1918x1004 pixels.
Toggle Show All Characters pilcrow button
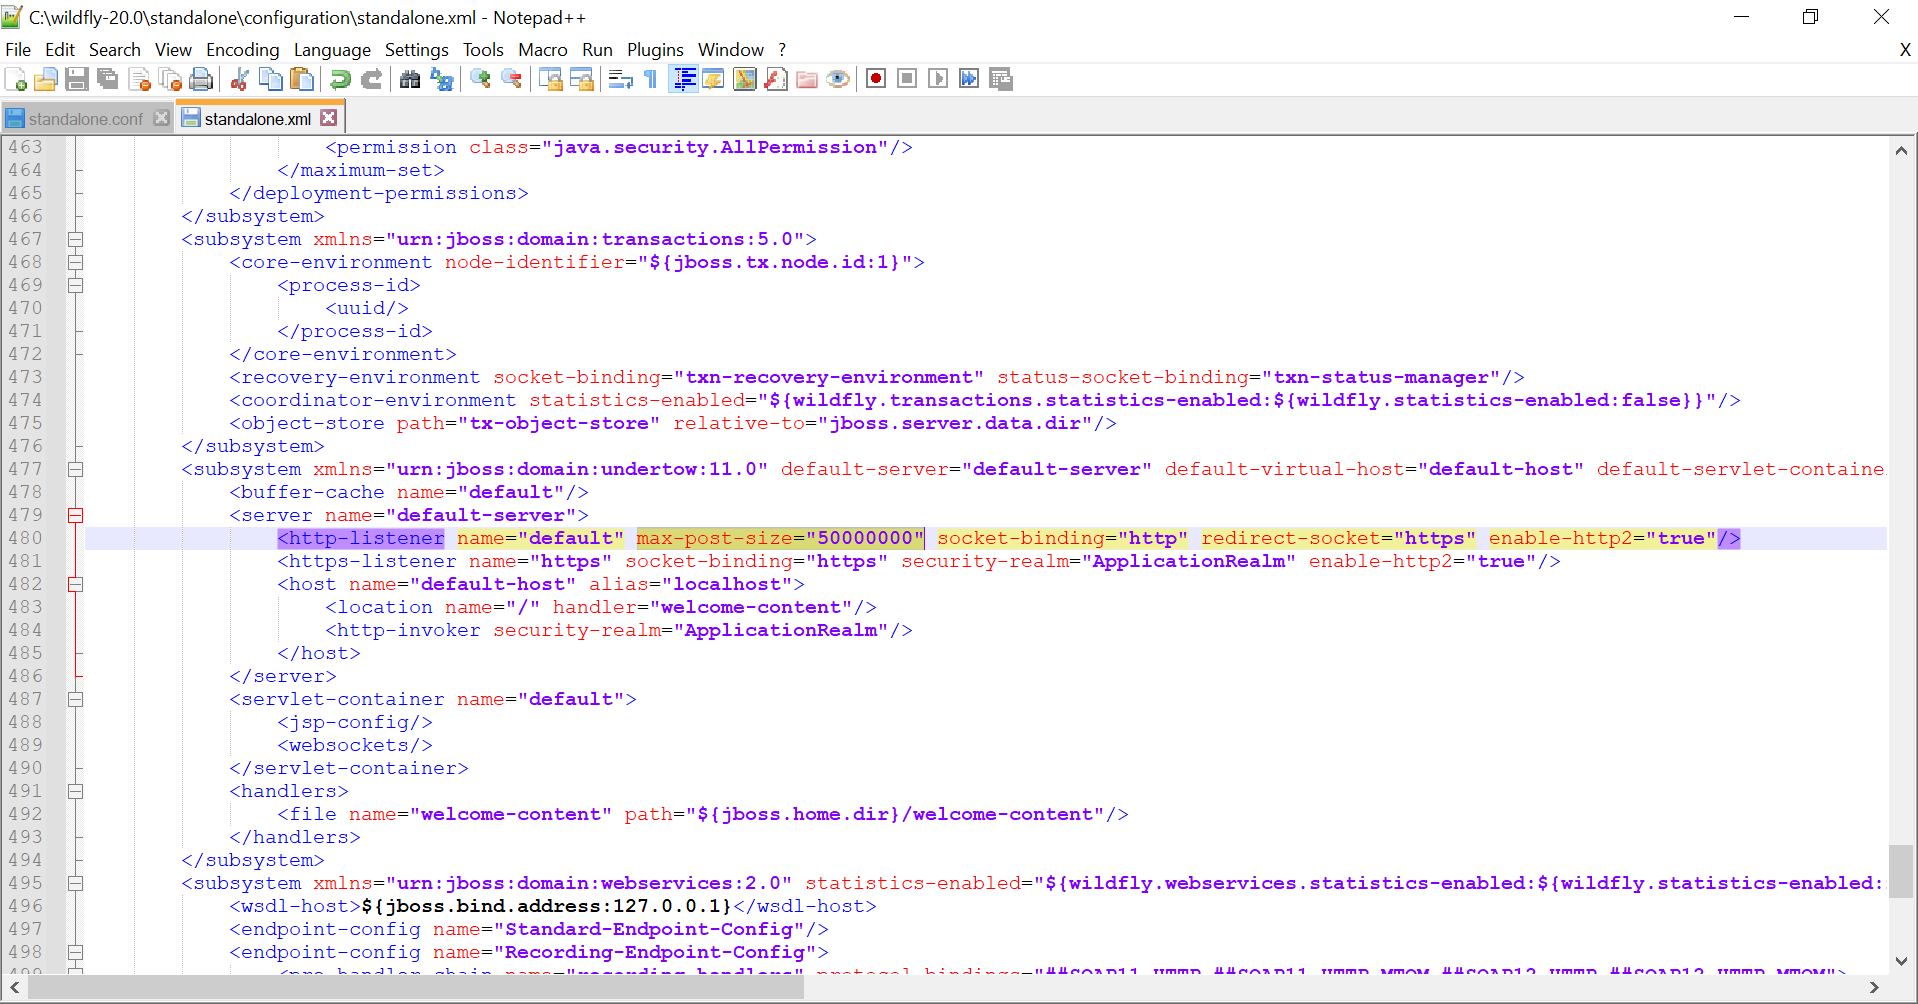click(651, 79)
